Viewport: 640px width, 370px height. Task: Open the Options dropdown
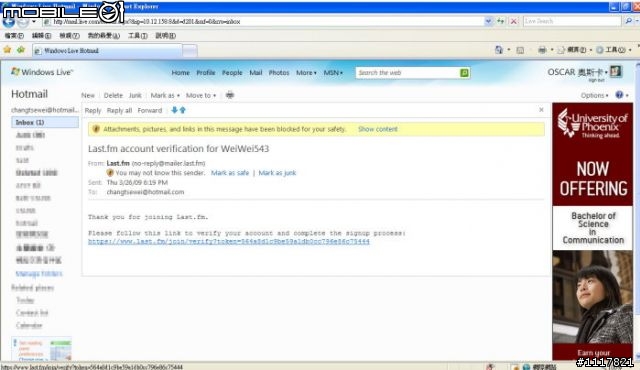pos(594,95)
